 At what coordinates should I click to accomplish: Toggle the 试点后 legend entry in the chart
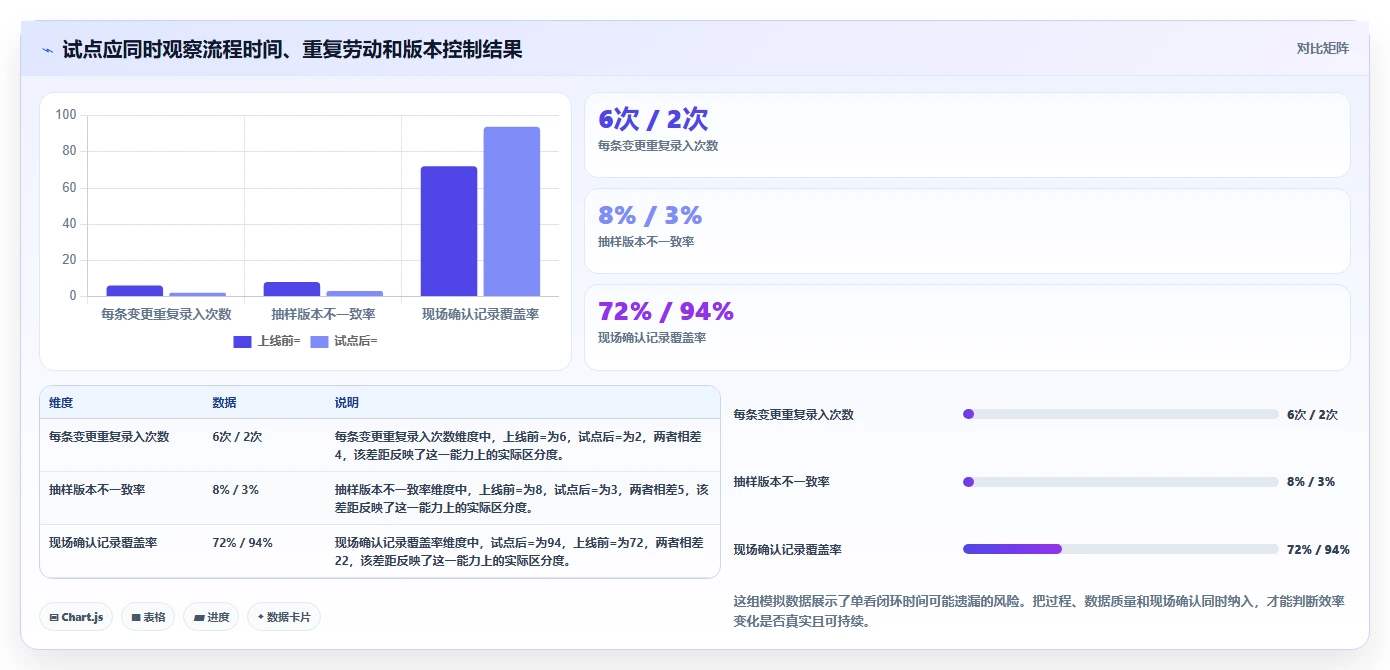(344, 341)
